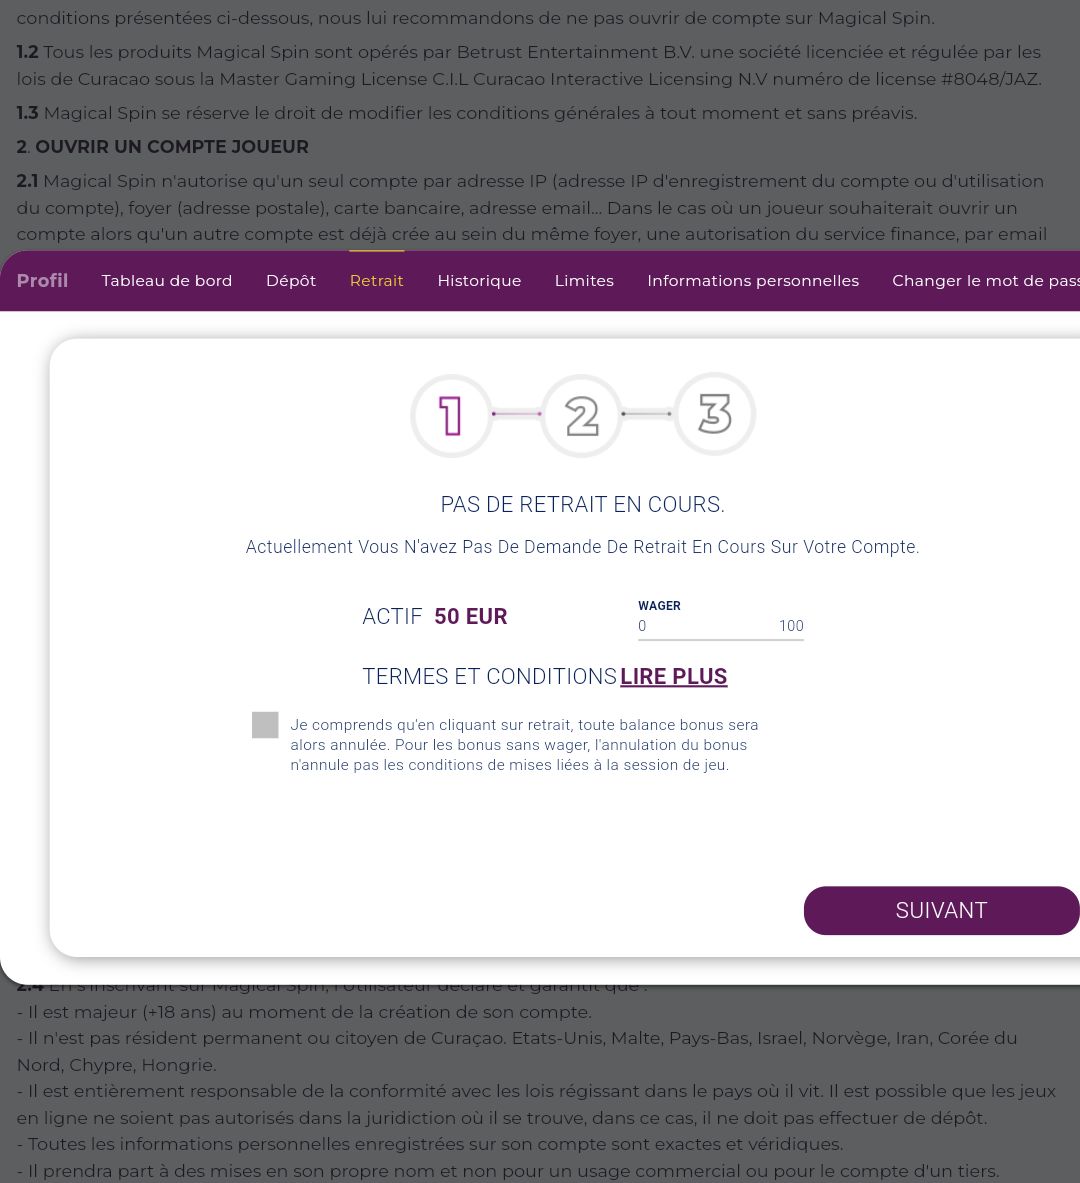Check the bonus cancellation acknowledgement checkbox
Screen dimensions: 1080x1183
tap(265, 725)
